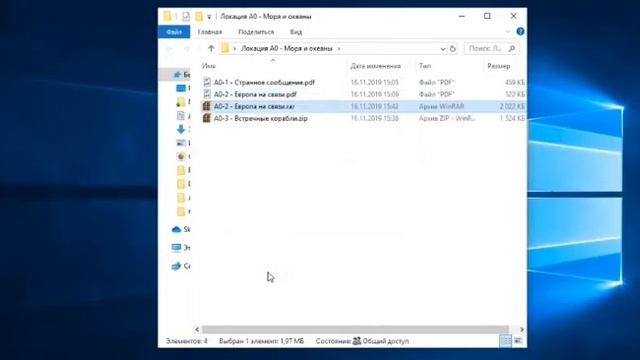Click the Выбран 1 элемент: 1,97 МБ status text
Viewport: 640px width, 360px height.
[x=261, y=341]
